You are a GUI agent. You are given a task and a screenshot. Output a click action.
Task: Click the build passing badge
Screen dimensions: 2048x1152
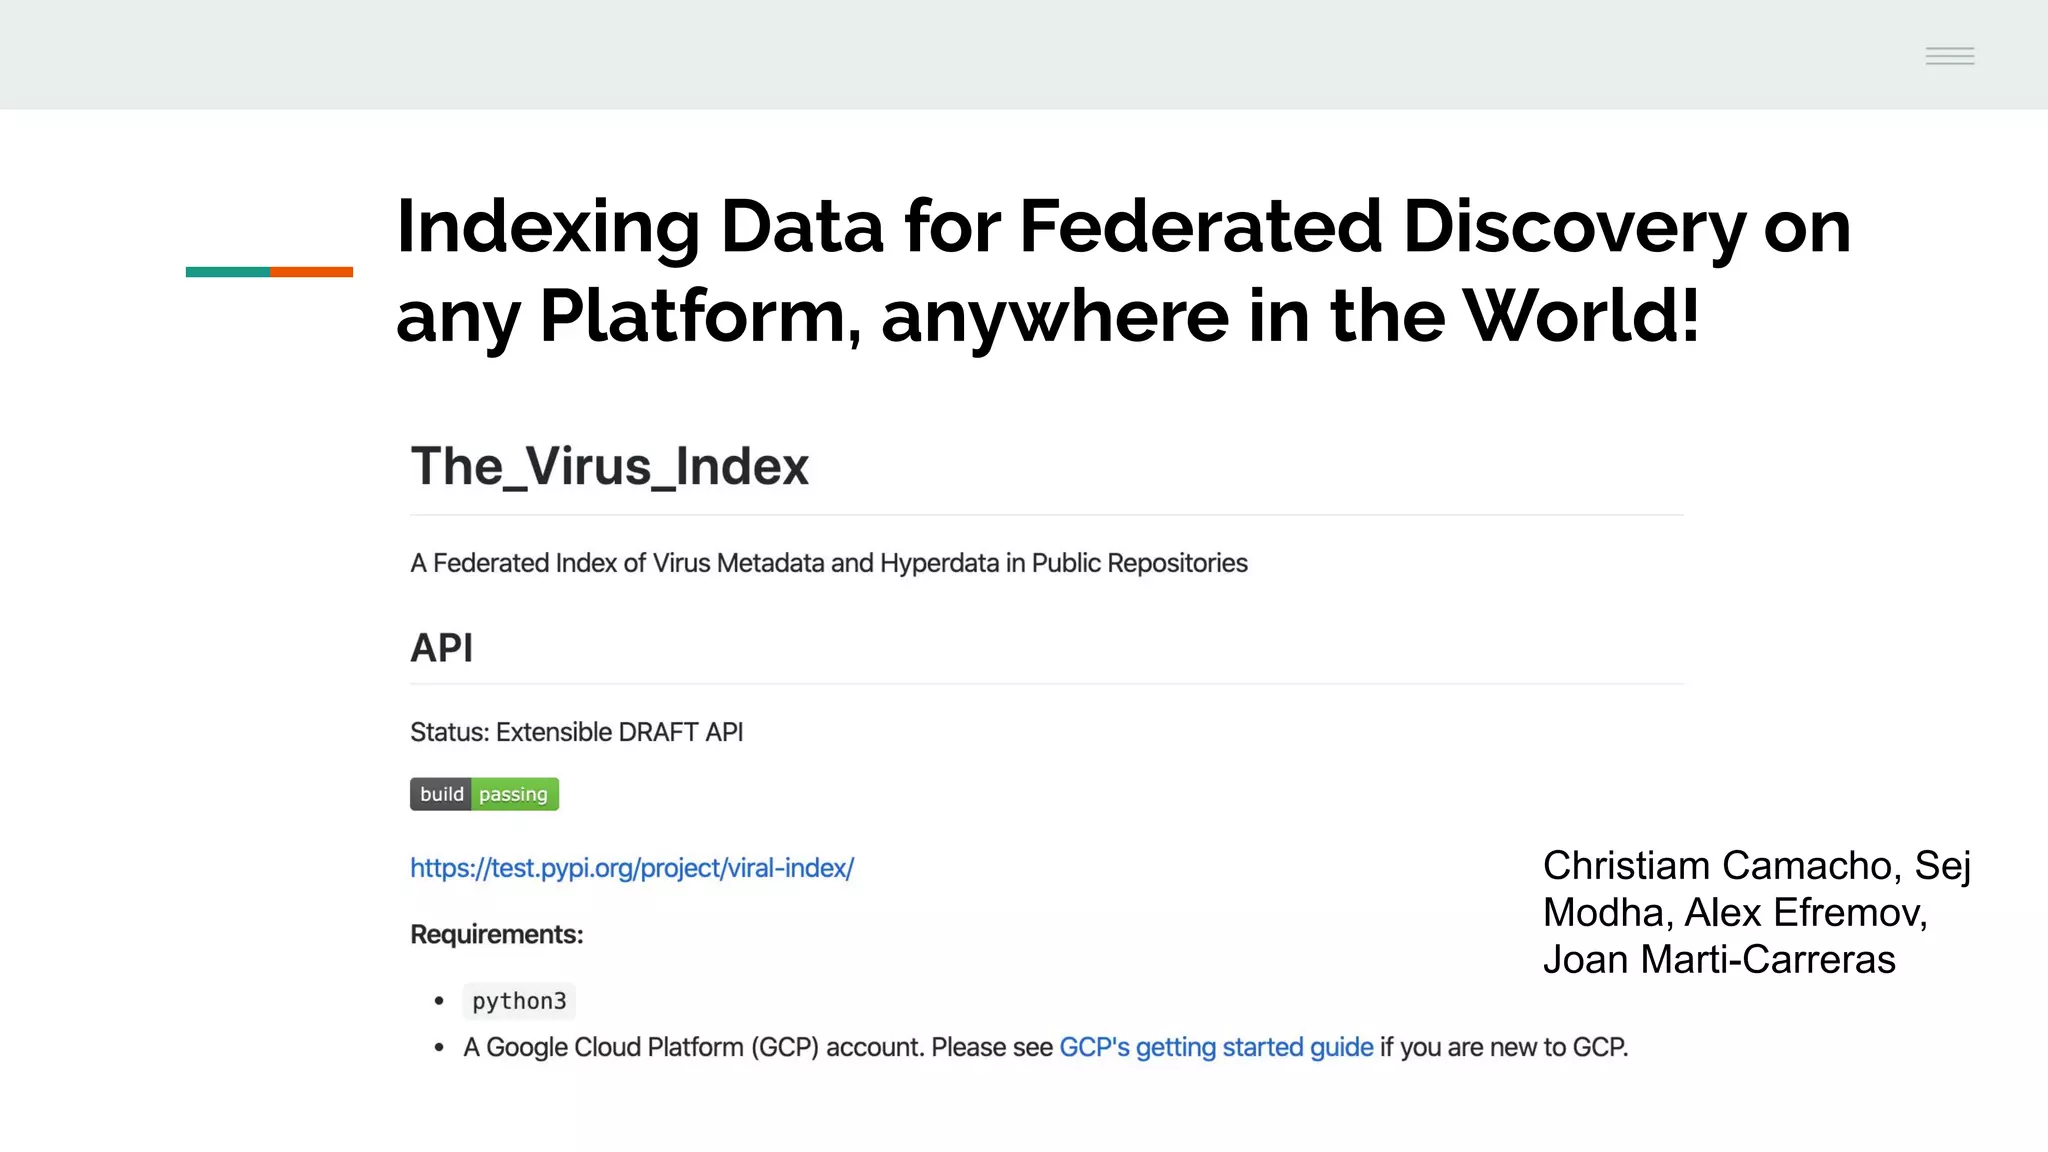484,794
